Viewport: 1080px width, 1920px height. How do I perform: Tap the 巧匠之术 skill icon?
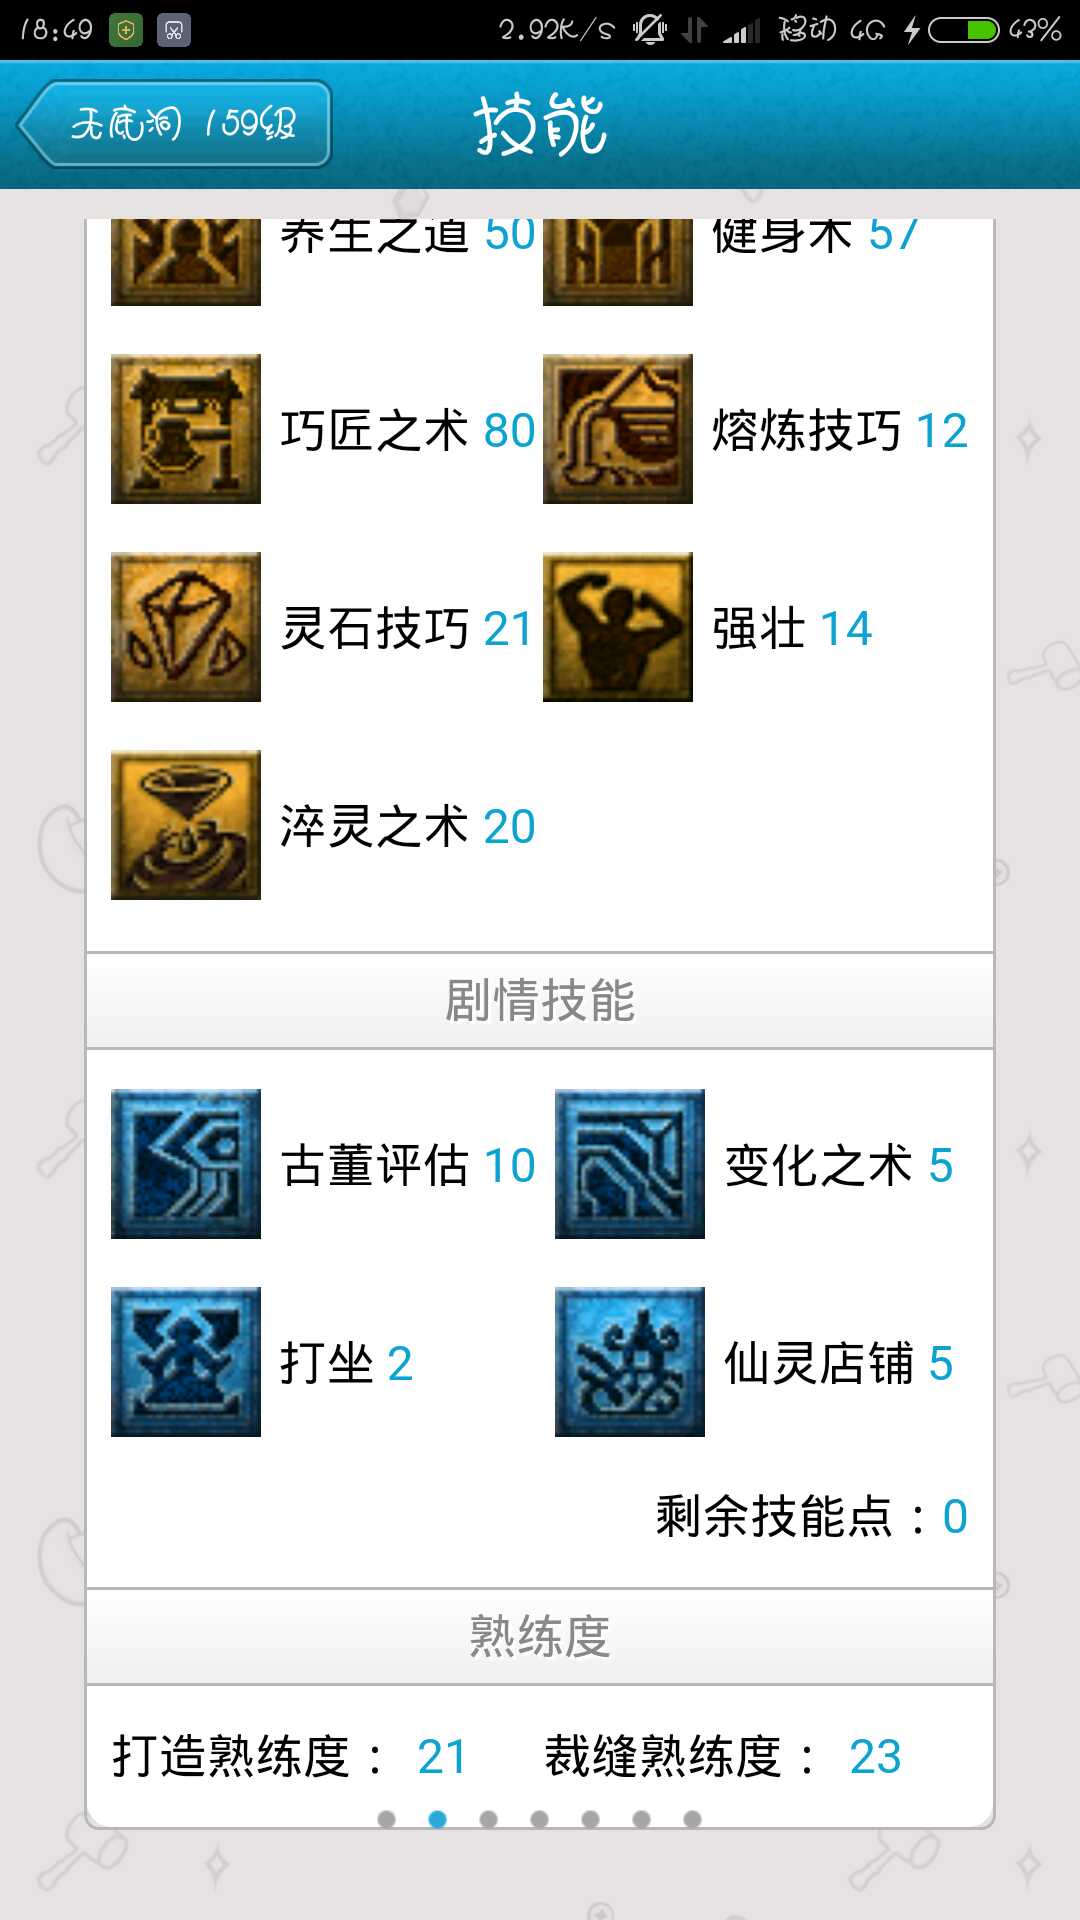click(186, 429)
